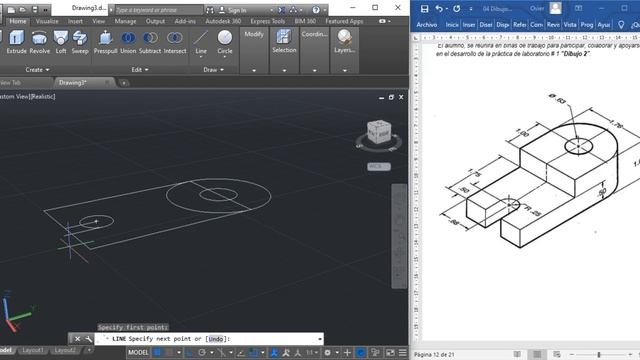Select the Drawing3 file tab
Viewport: 640px width, 360px height.
[73, 82]
